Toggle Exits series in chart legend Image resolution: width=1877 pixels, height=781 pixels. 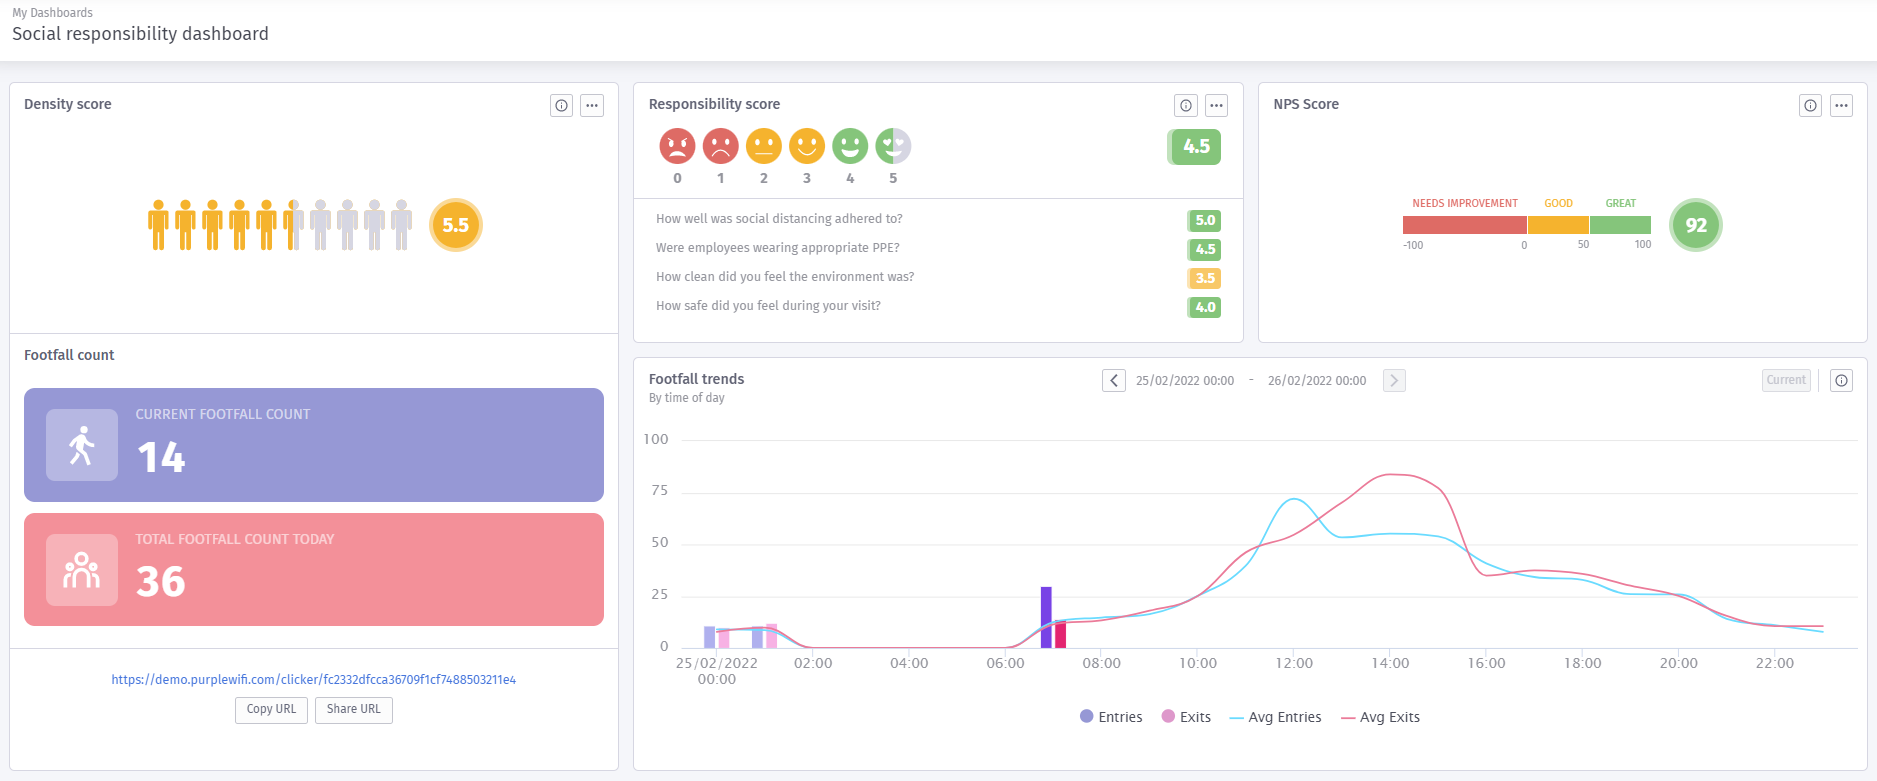(1186, 717)
